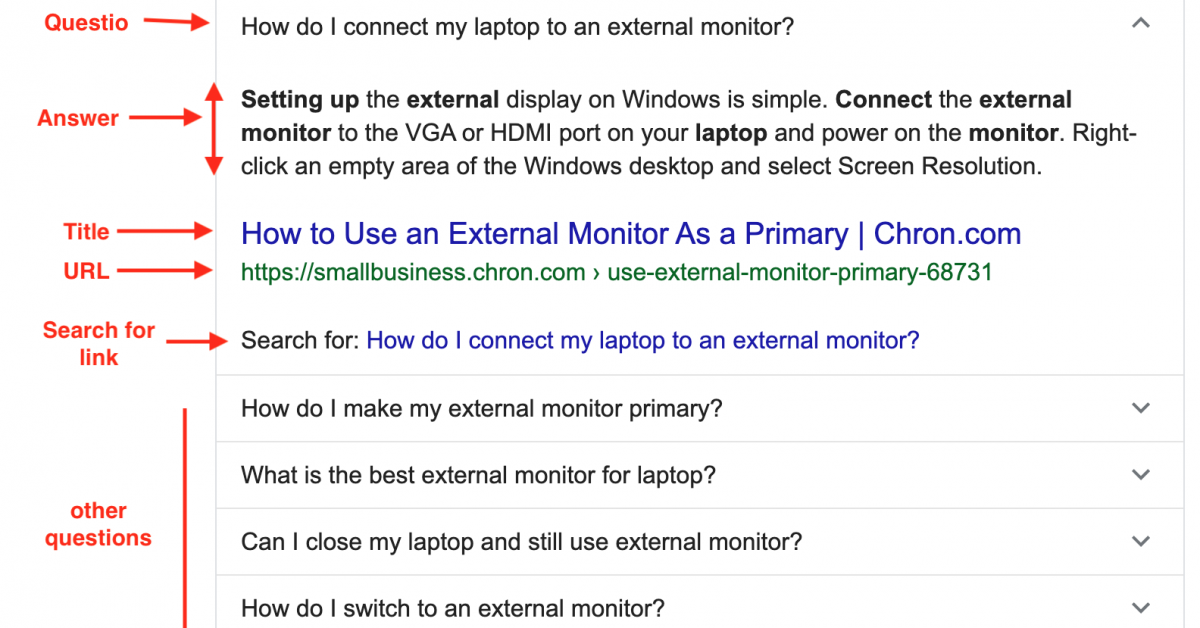
Task: Click the red "Search for link" annotation label
Action: pyautogui.click(x=98, y=343)
